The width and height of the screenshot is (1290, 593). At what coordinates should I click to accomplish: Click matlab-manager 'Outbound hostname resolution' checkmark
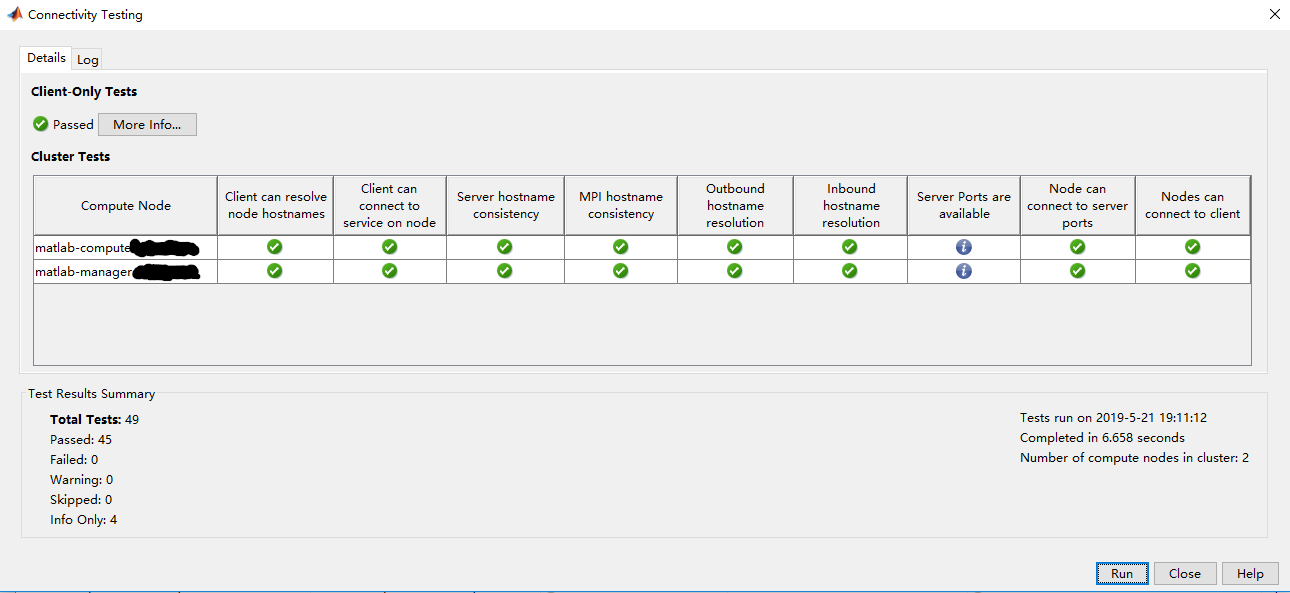pyautogui.click(x=735, y=271)
